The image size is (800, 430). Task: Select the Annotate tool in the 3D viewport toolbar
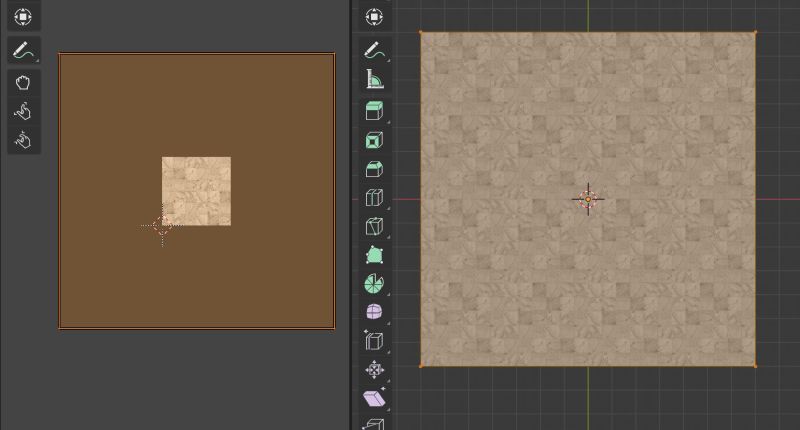374,50
